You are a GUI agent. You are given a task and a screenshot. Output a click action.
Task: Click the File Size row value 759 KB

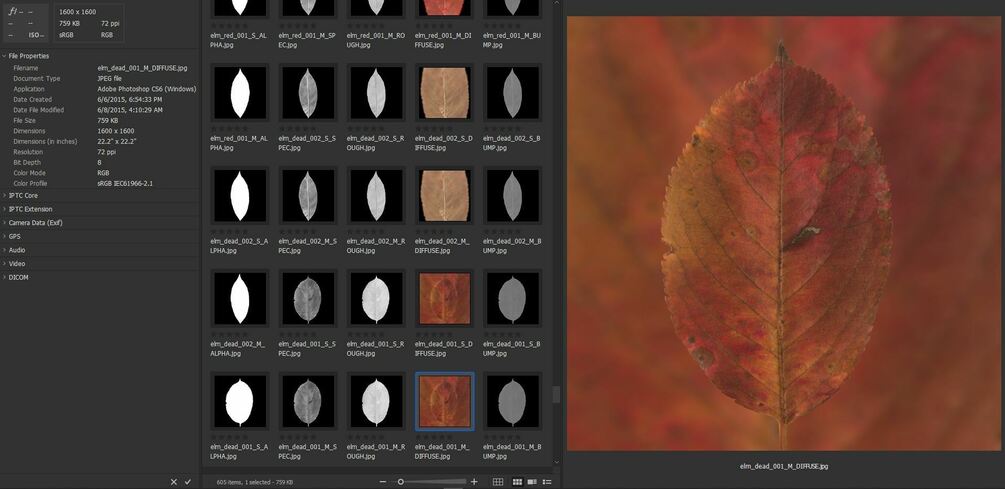coord(108,120)
